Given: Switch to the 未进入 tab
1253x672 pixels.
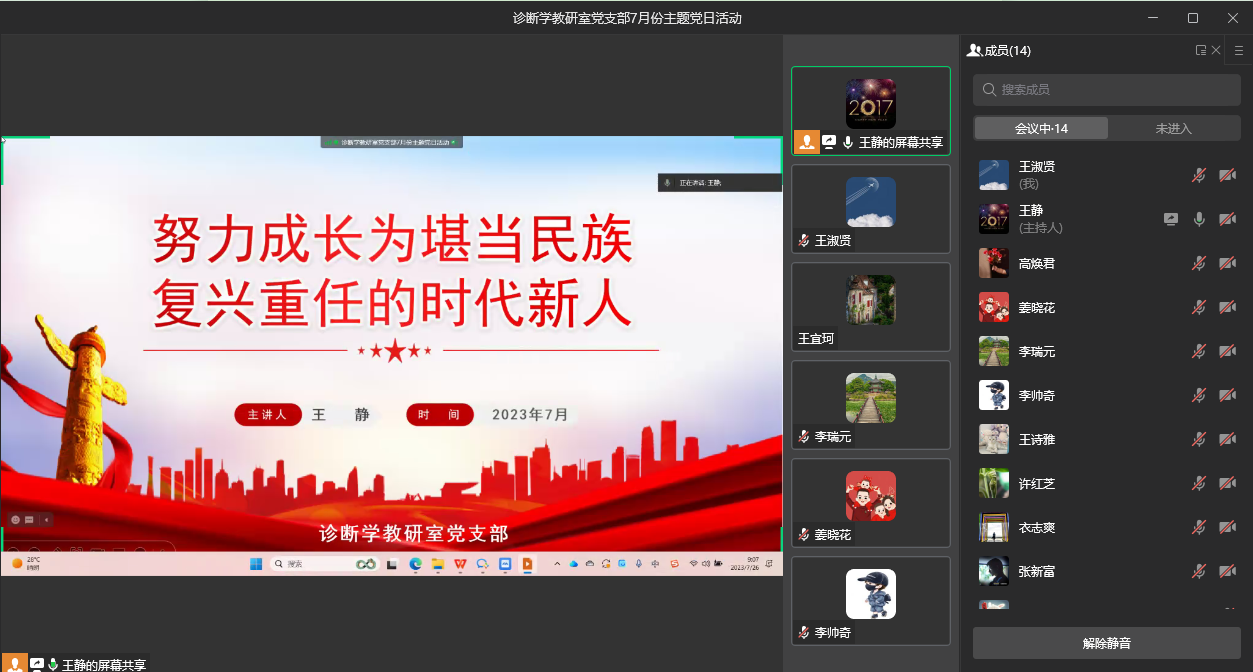Looking at the screenshot, I should tap(1174, 128).
